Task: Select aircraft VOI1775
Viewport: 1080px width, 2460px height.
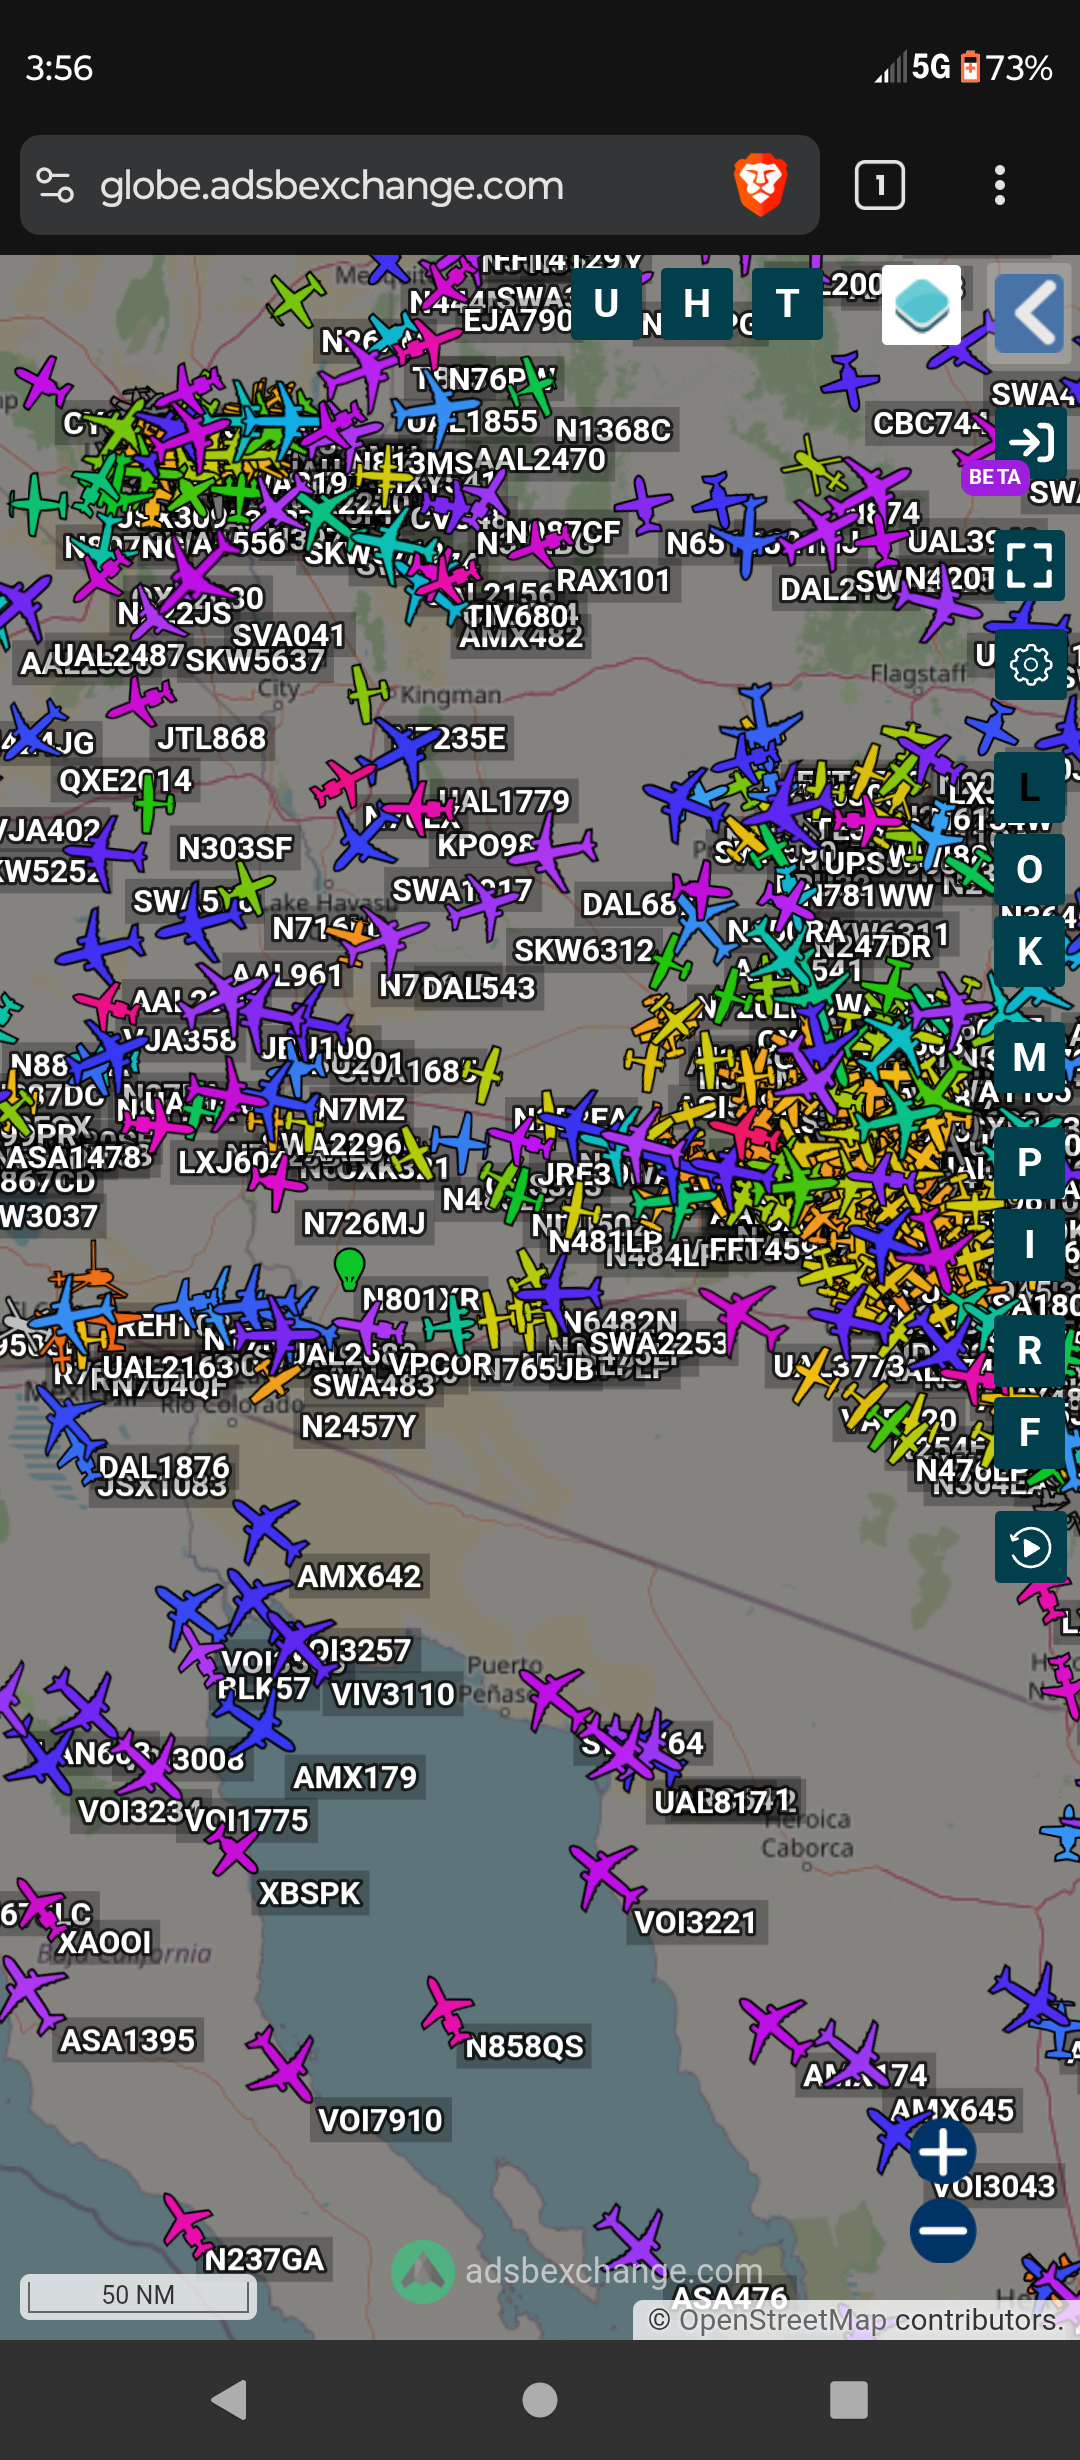Action: coord(246,1820)
